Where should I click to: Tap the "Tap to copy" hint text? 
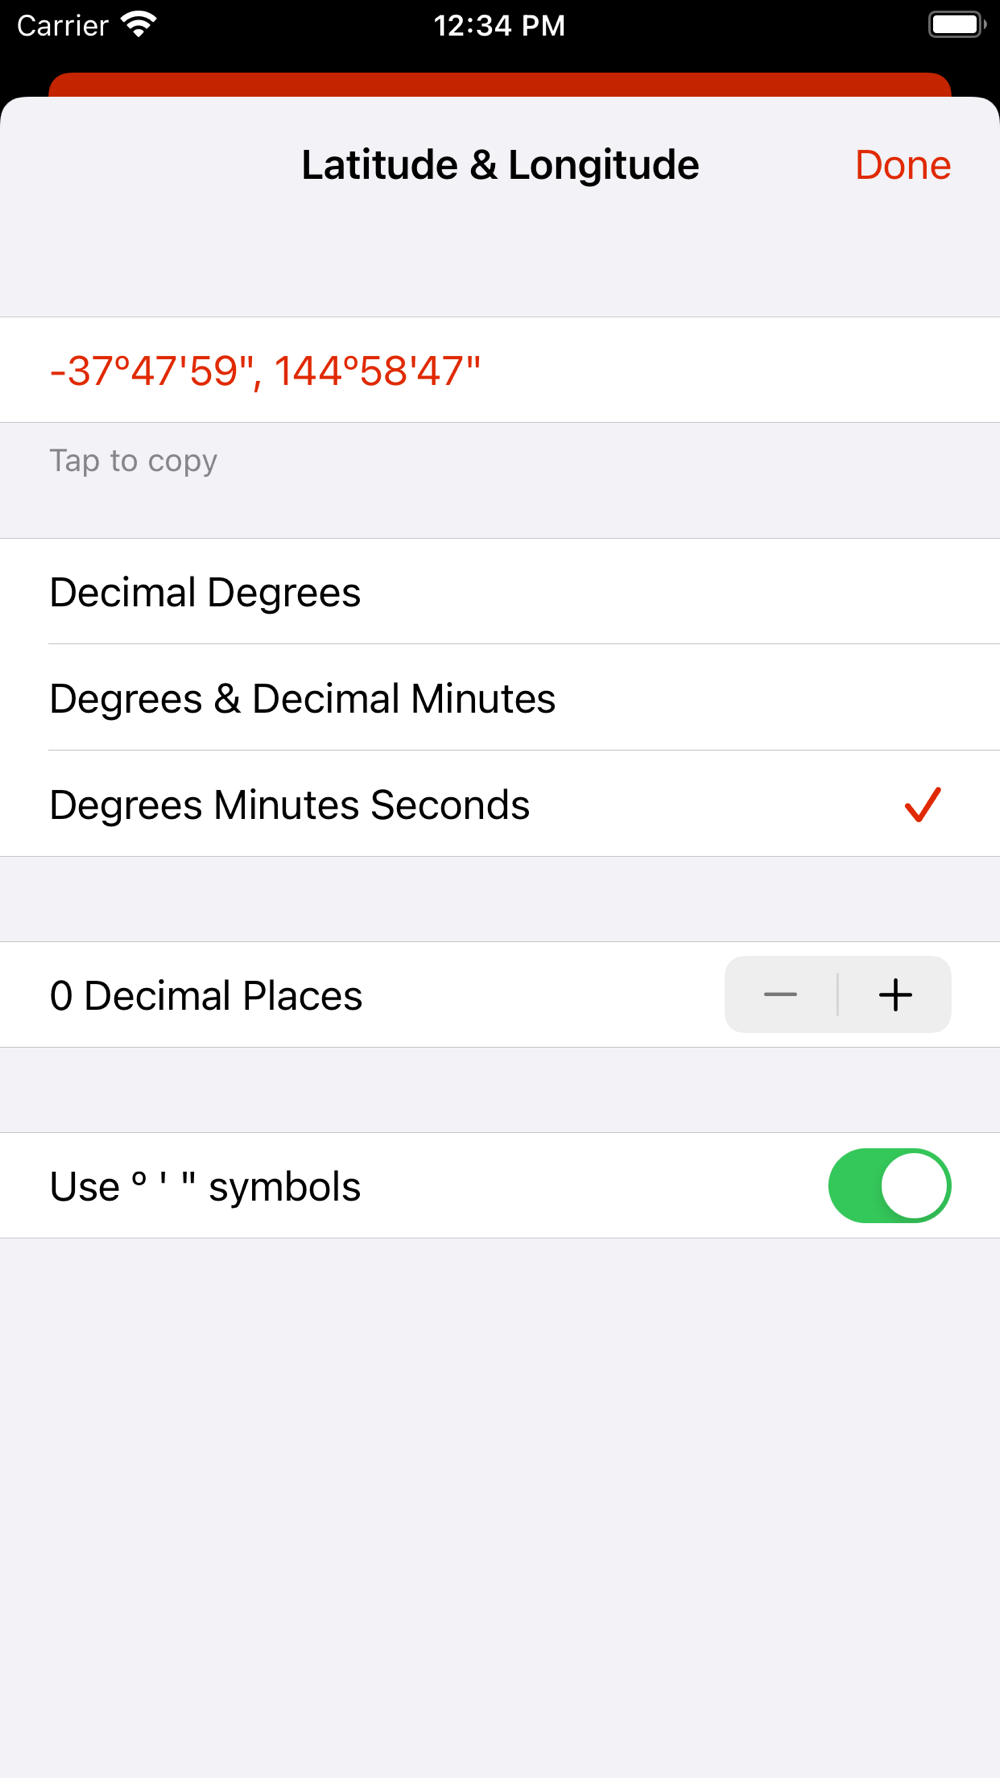point(133,461)
